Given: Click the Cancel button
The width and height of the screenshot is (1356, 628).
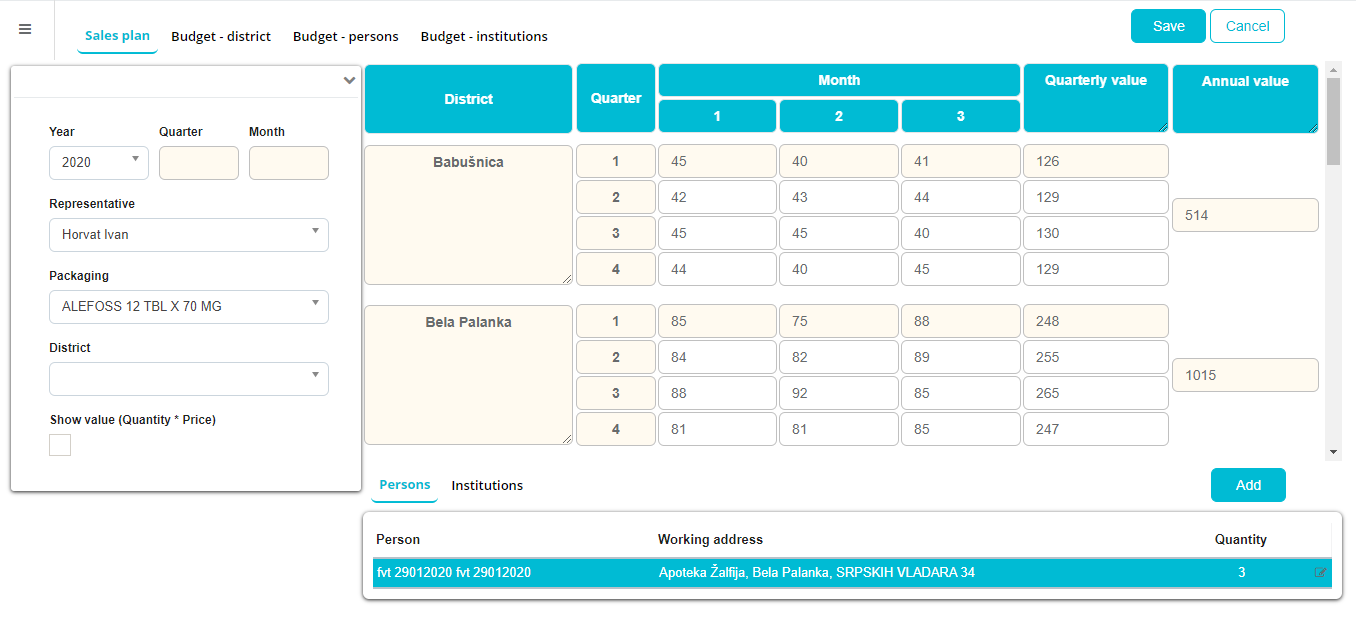Looking at the screenshot, I should coord(1247,26).
